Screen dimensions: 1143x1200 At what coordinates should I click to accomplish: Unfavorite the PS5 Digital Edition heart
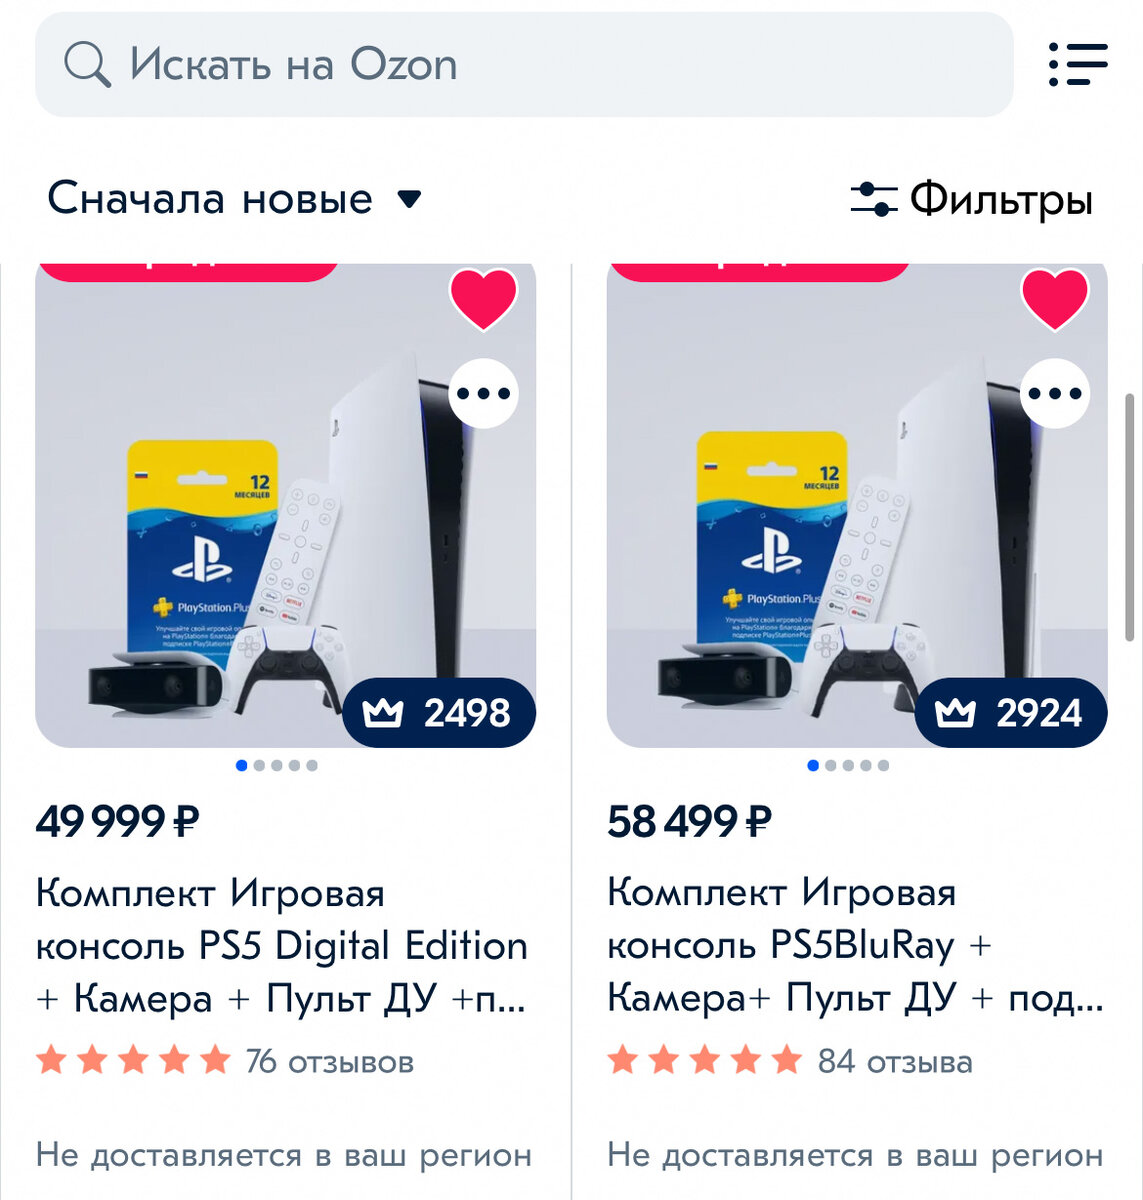click(x=484, y=299)
